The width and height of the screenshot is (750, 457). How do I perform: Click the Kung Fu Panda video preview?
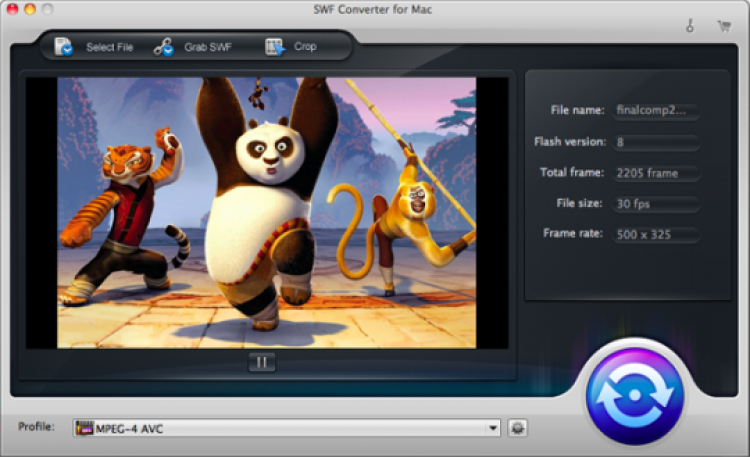(266, 212)
